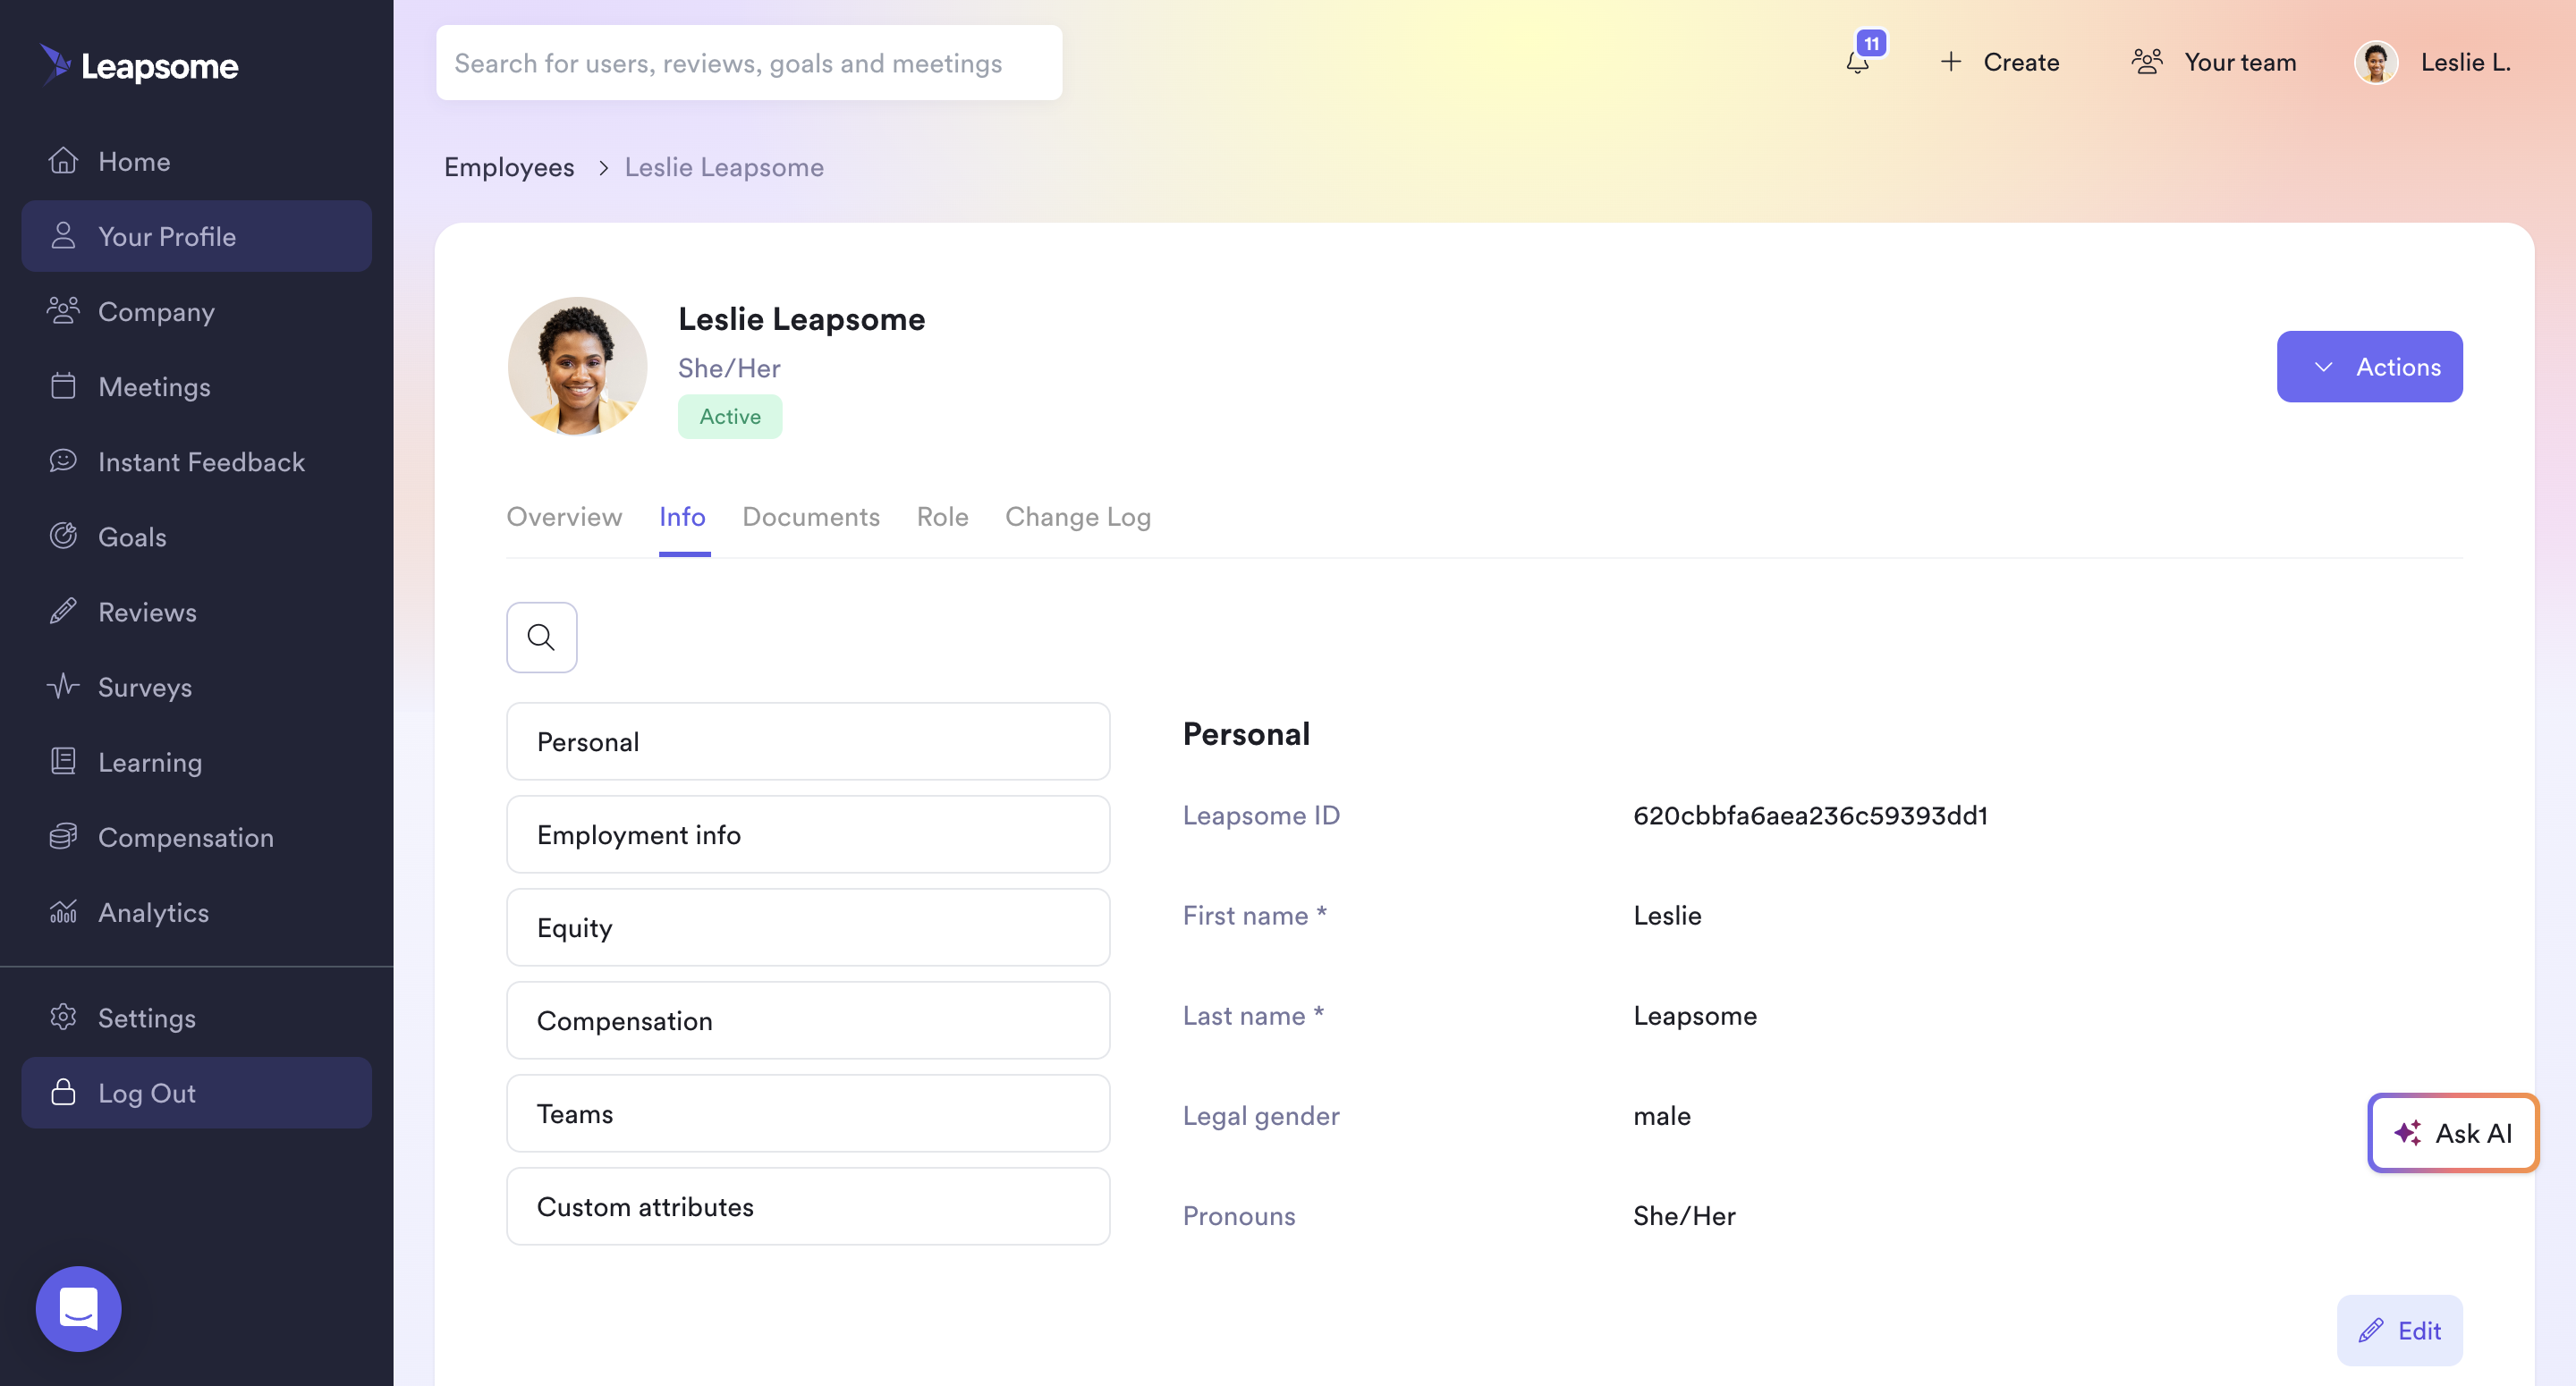Screen dimensions: 2576x1386
Task: Open the Employment info section
Action: 808,834
